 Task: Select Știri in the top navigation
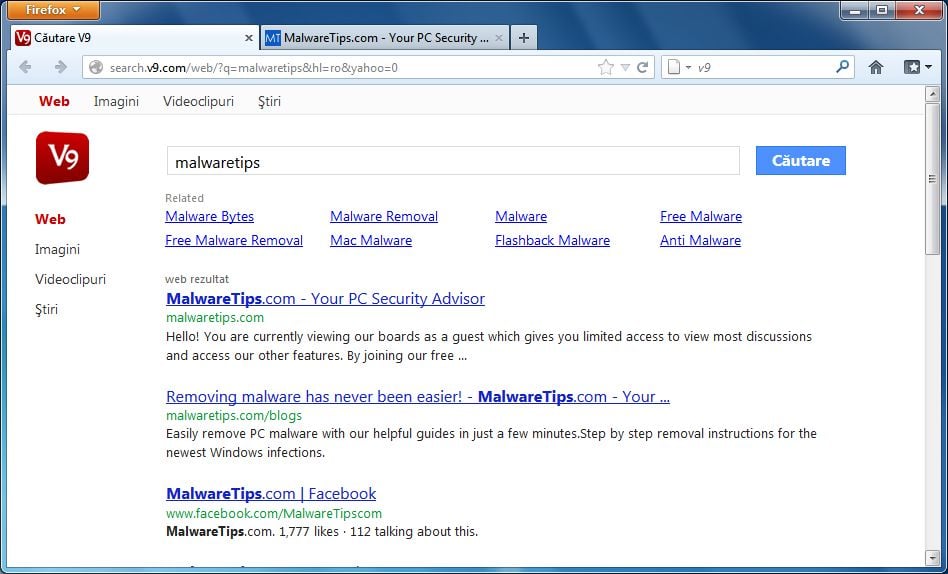269,102
